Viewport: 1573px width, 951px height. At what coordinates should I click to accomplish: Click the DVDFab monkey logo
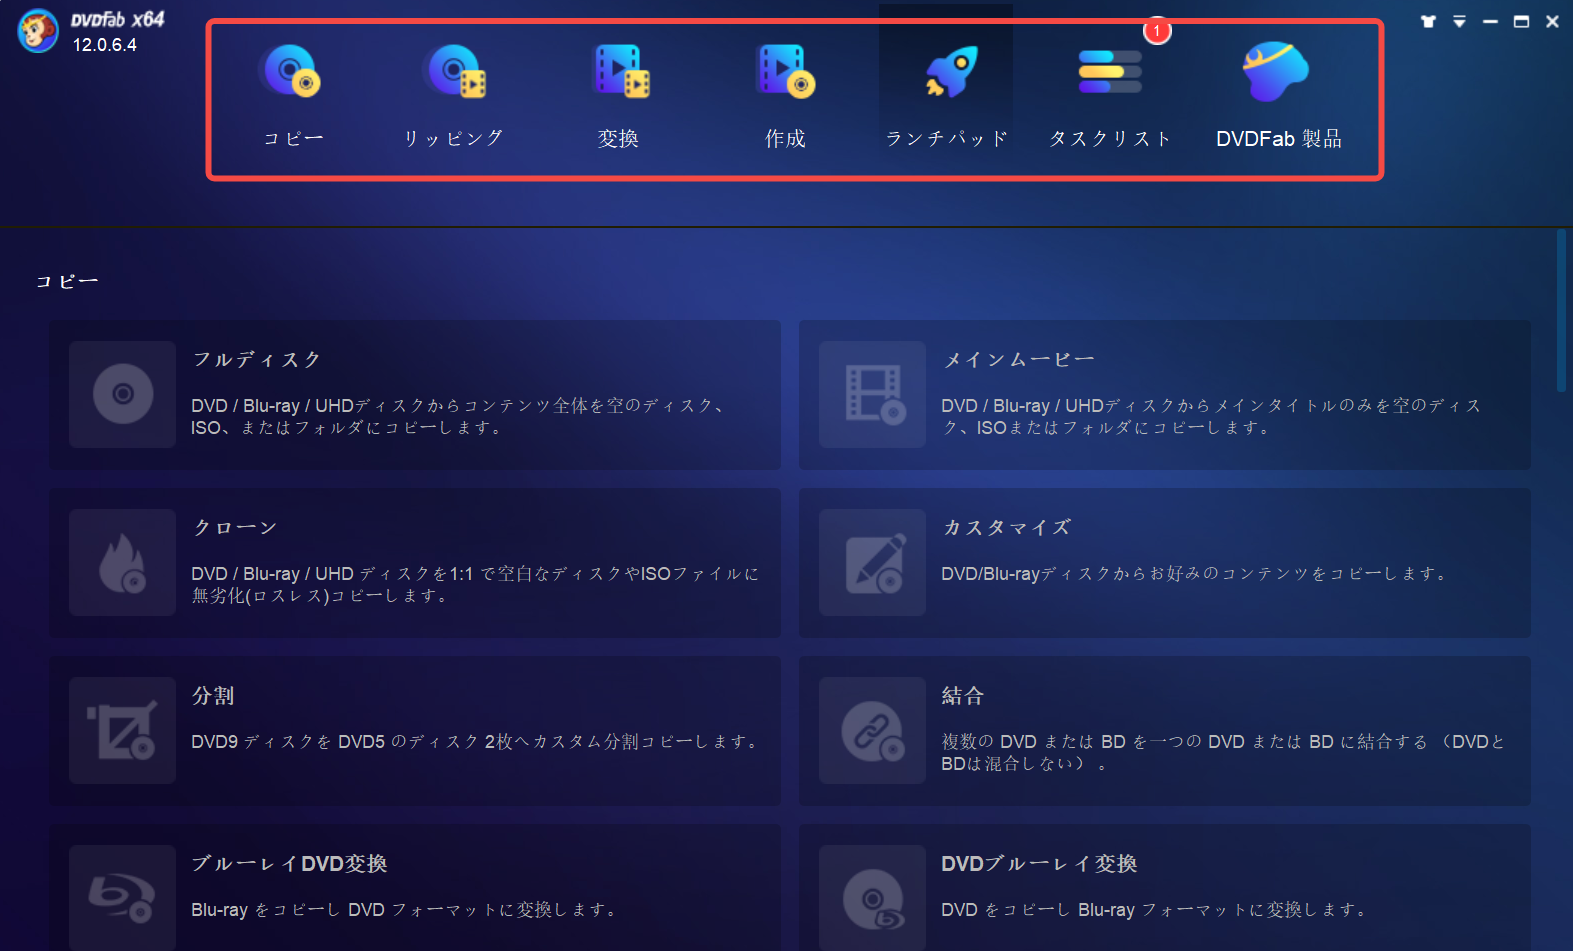tap(38, 30)
